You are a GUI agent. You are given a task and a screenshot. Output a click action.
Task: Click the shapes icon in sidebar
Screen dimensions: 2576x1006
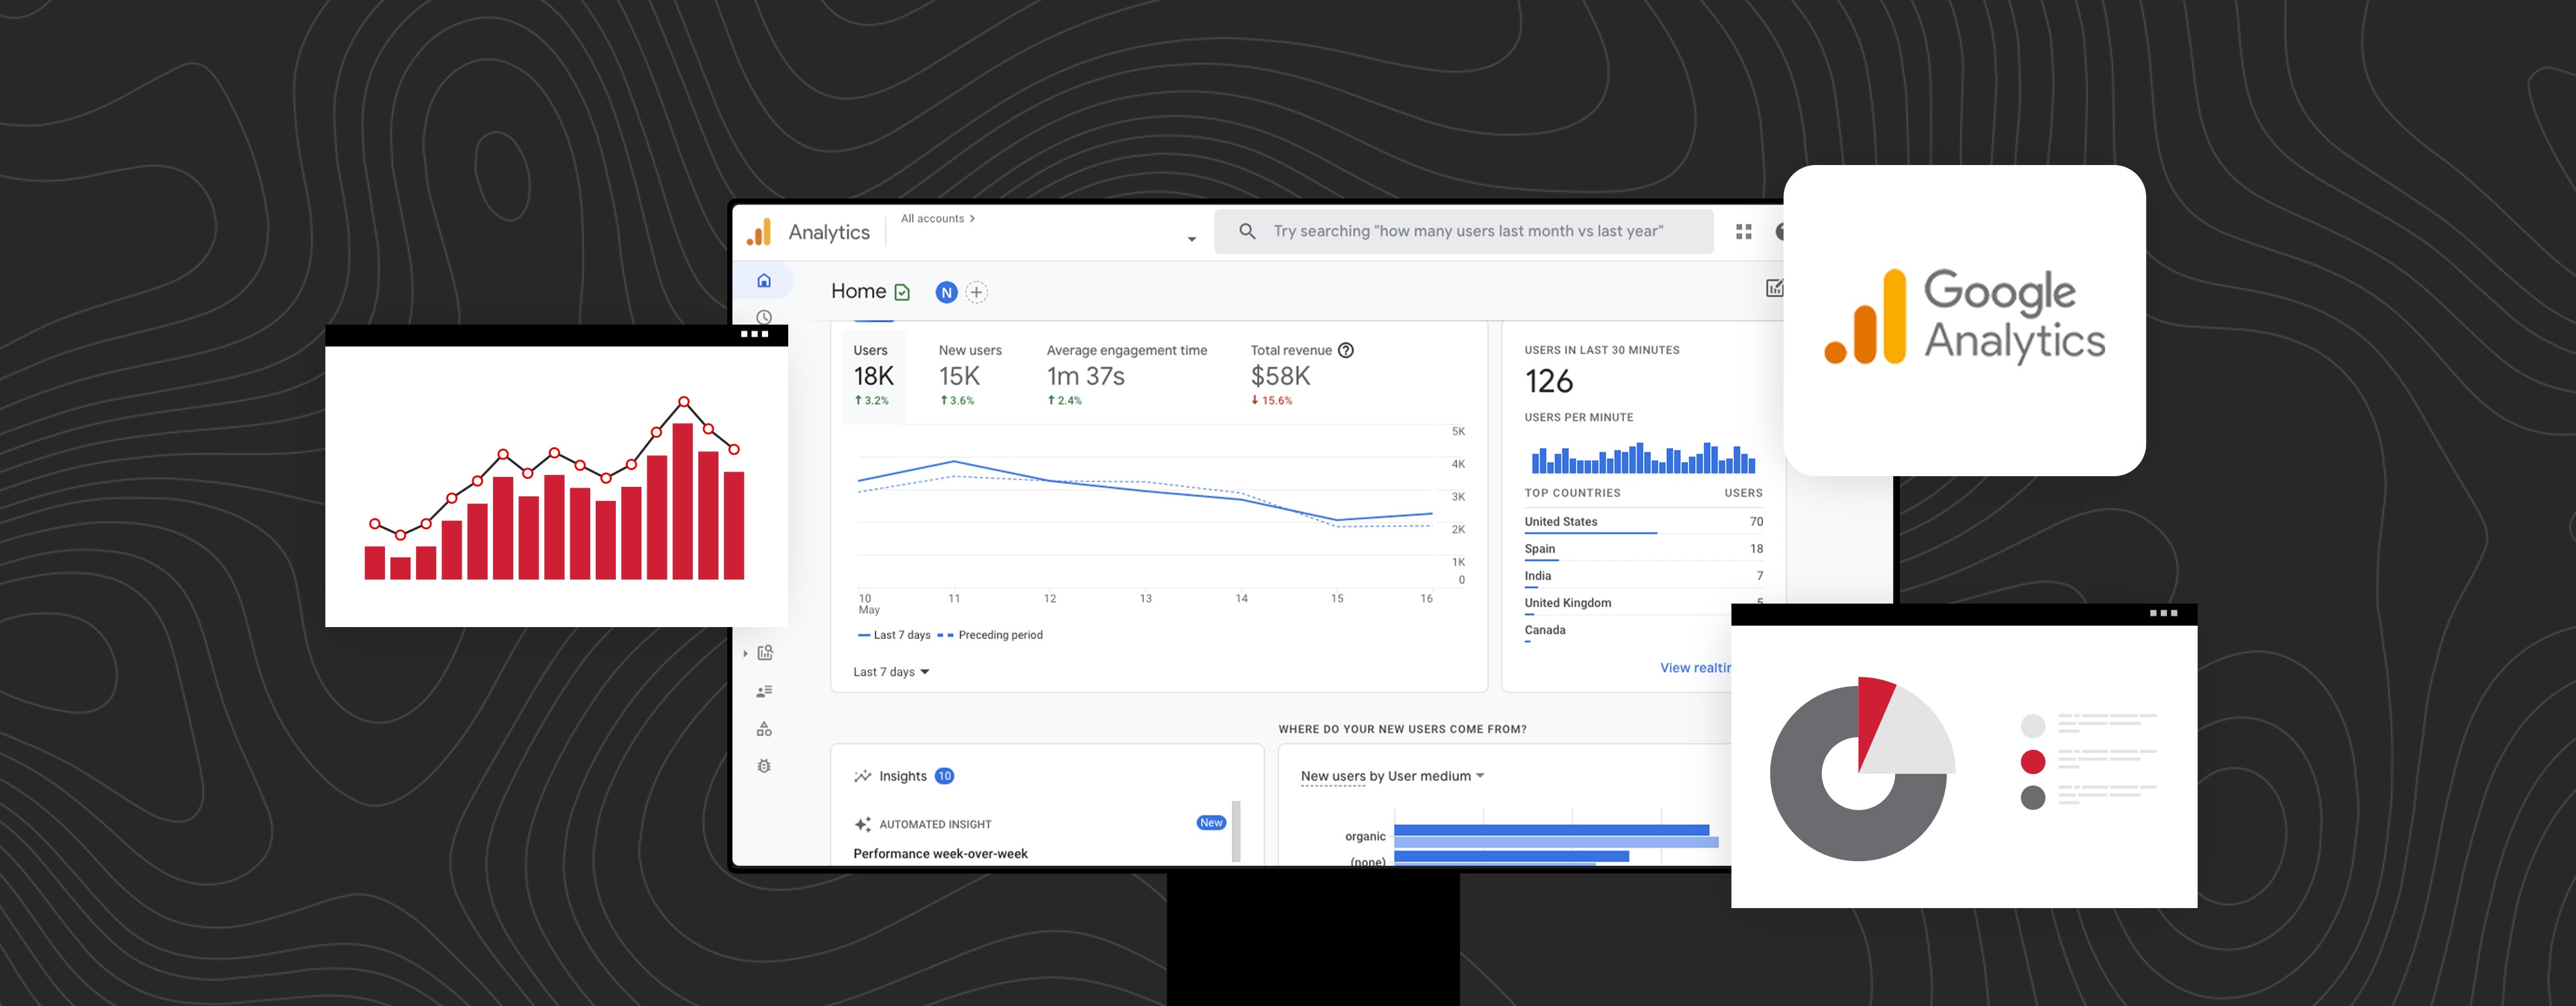(764, 729)
